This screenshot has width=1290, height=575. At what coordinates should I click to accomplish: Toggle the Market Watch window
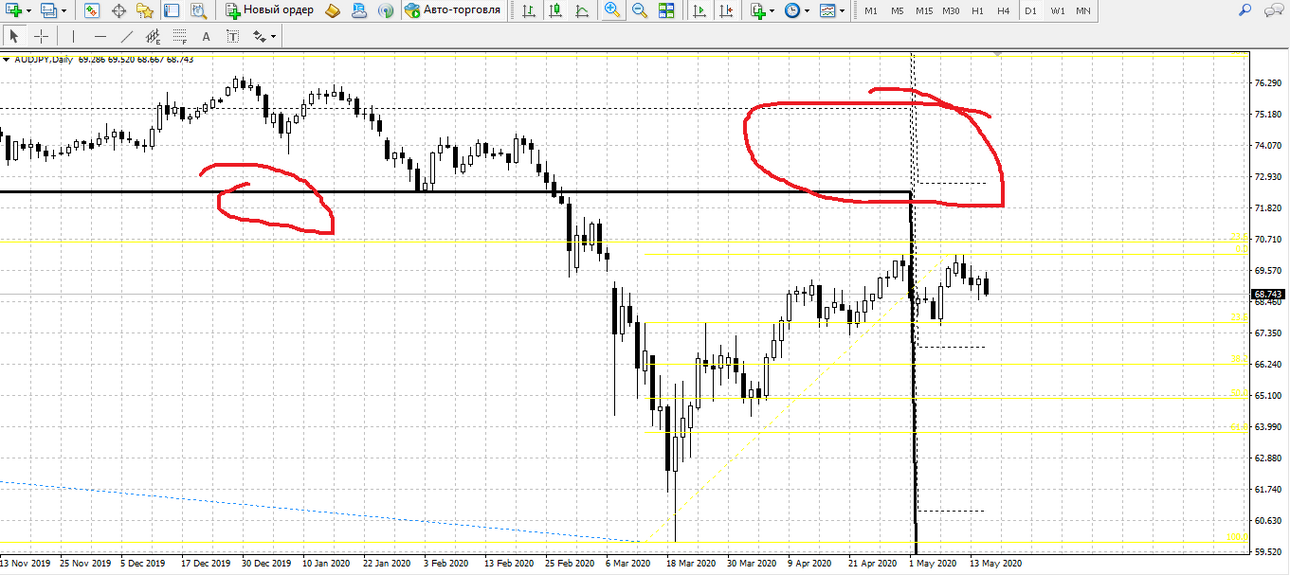pos(92,10)
